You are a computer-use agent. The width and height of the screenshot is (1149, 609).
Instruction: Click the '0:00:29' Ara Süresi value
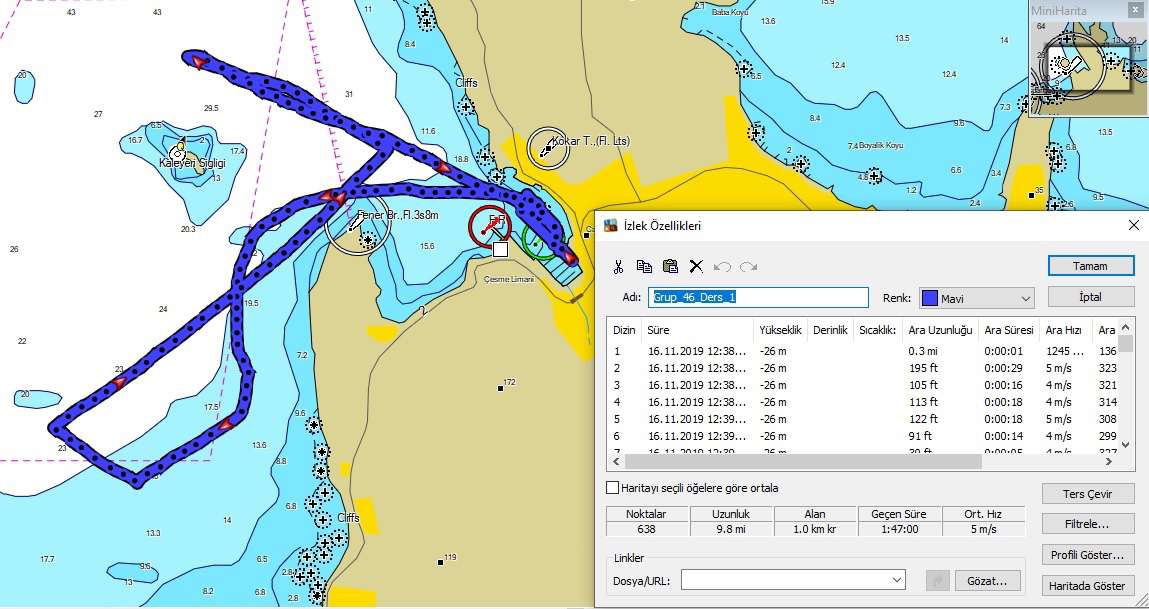1003,368
